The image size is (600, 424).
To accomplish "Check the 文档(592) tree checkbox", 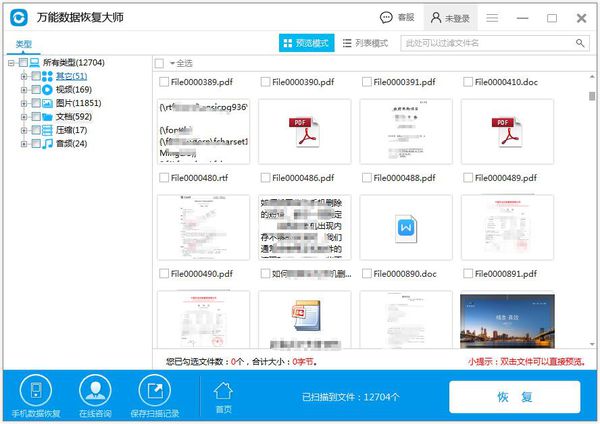I will tap(36, 116).
